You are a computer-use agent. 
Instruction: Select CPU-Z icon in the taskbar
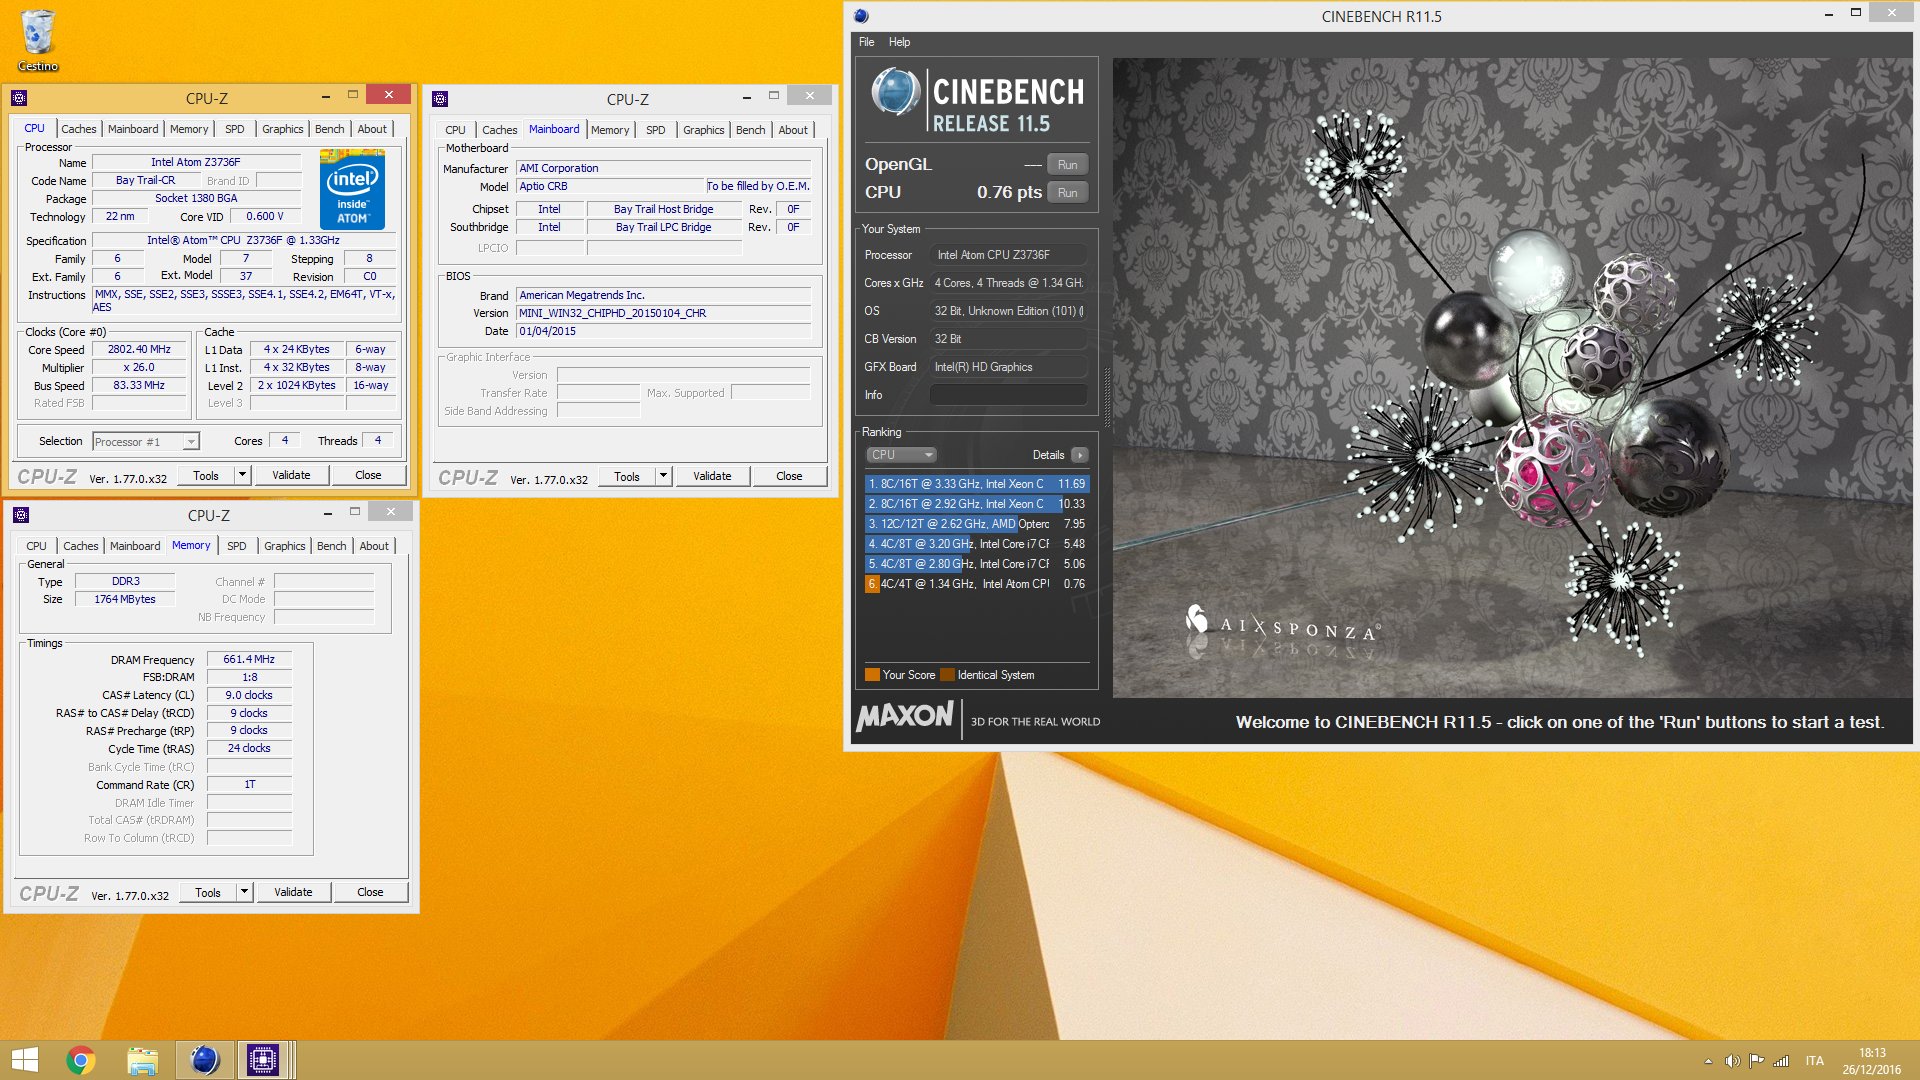click(x=263, y=1060)
